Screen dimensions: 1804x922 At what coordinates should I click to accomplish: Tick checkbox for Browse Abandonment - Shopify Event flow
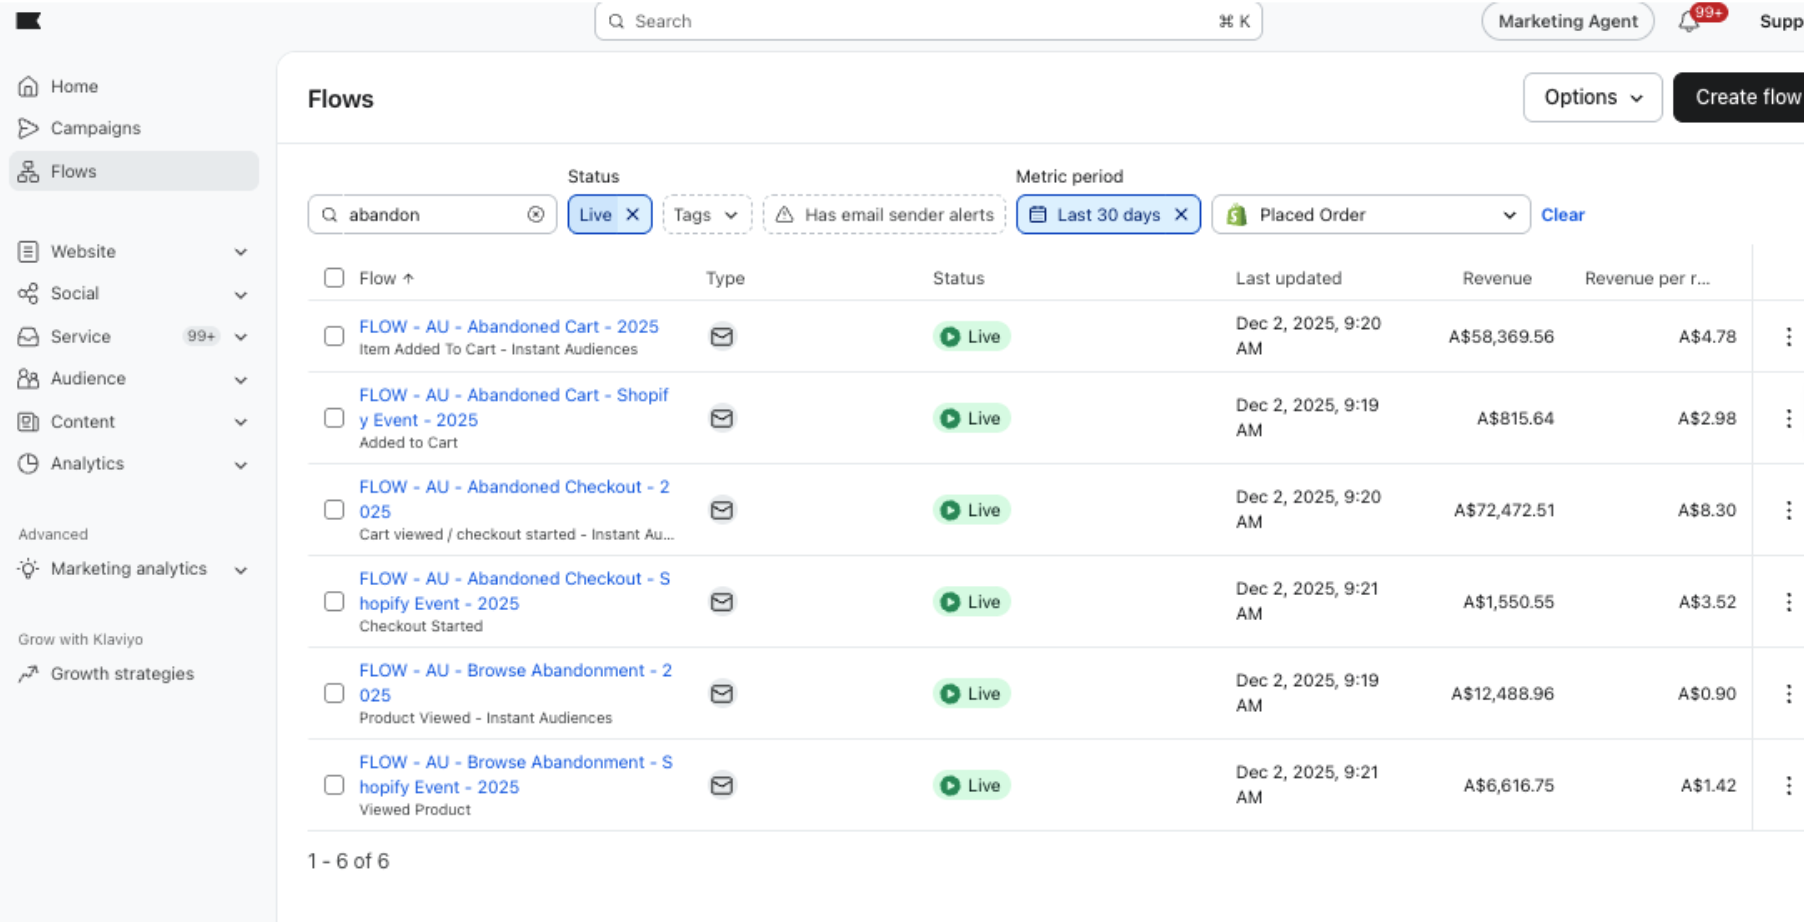coord(334,786)
